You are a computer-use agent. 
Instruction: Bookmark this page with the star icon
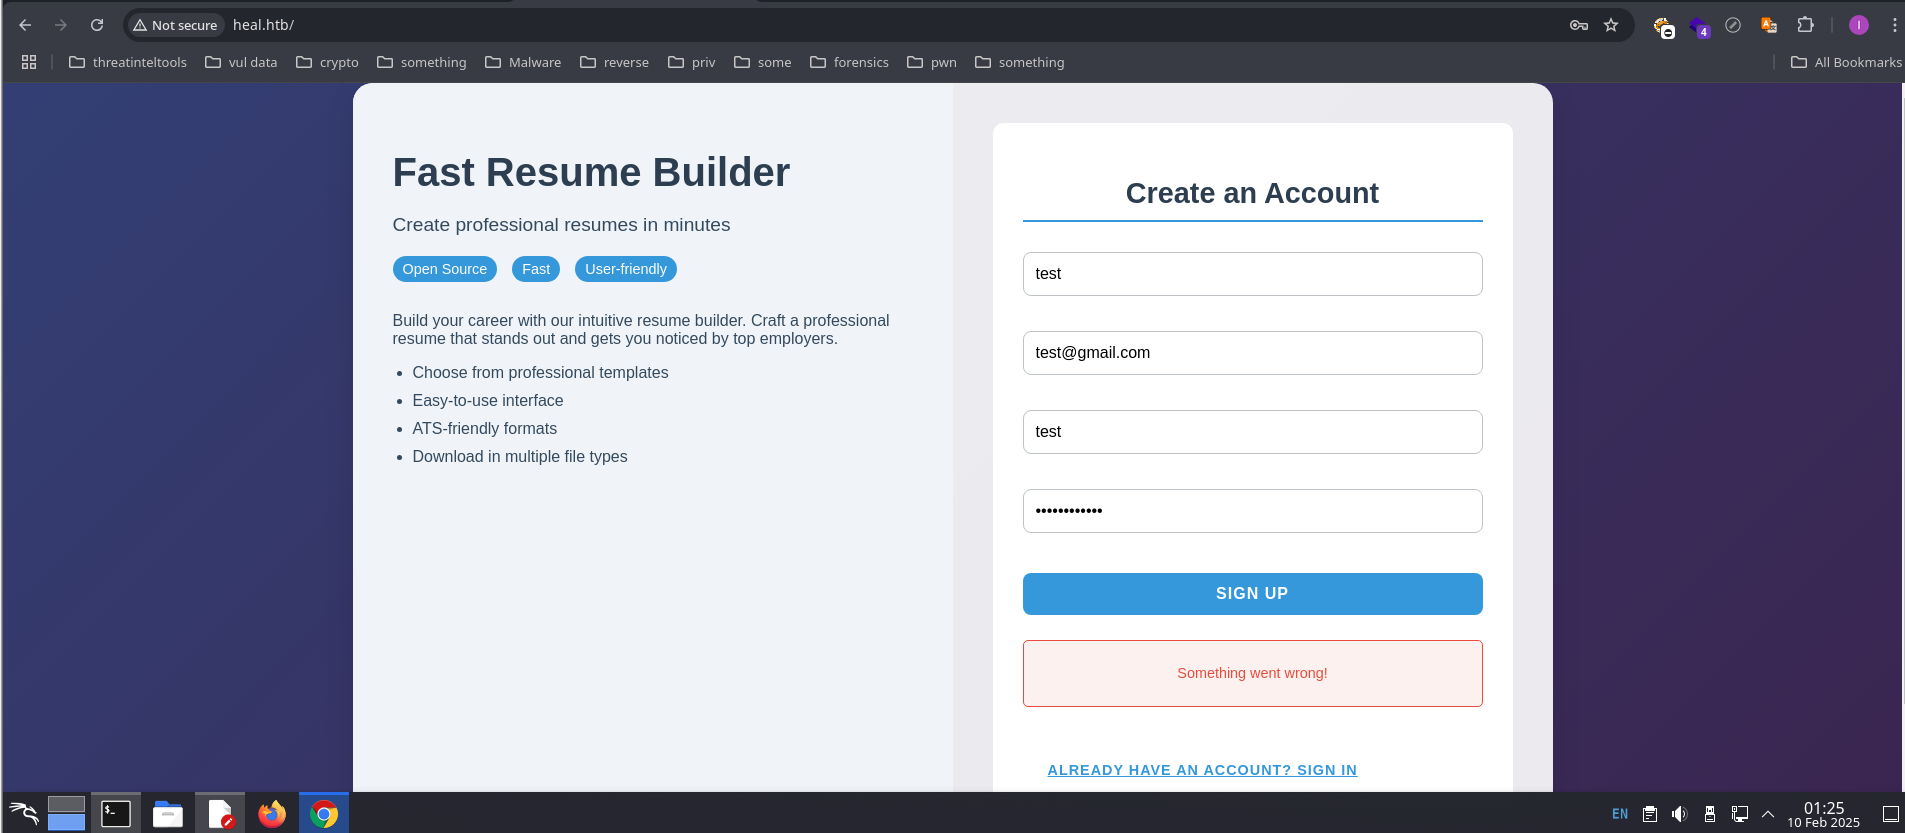coord(1611,25)
